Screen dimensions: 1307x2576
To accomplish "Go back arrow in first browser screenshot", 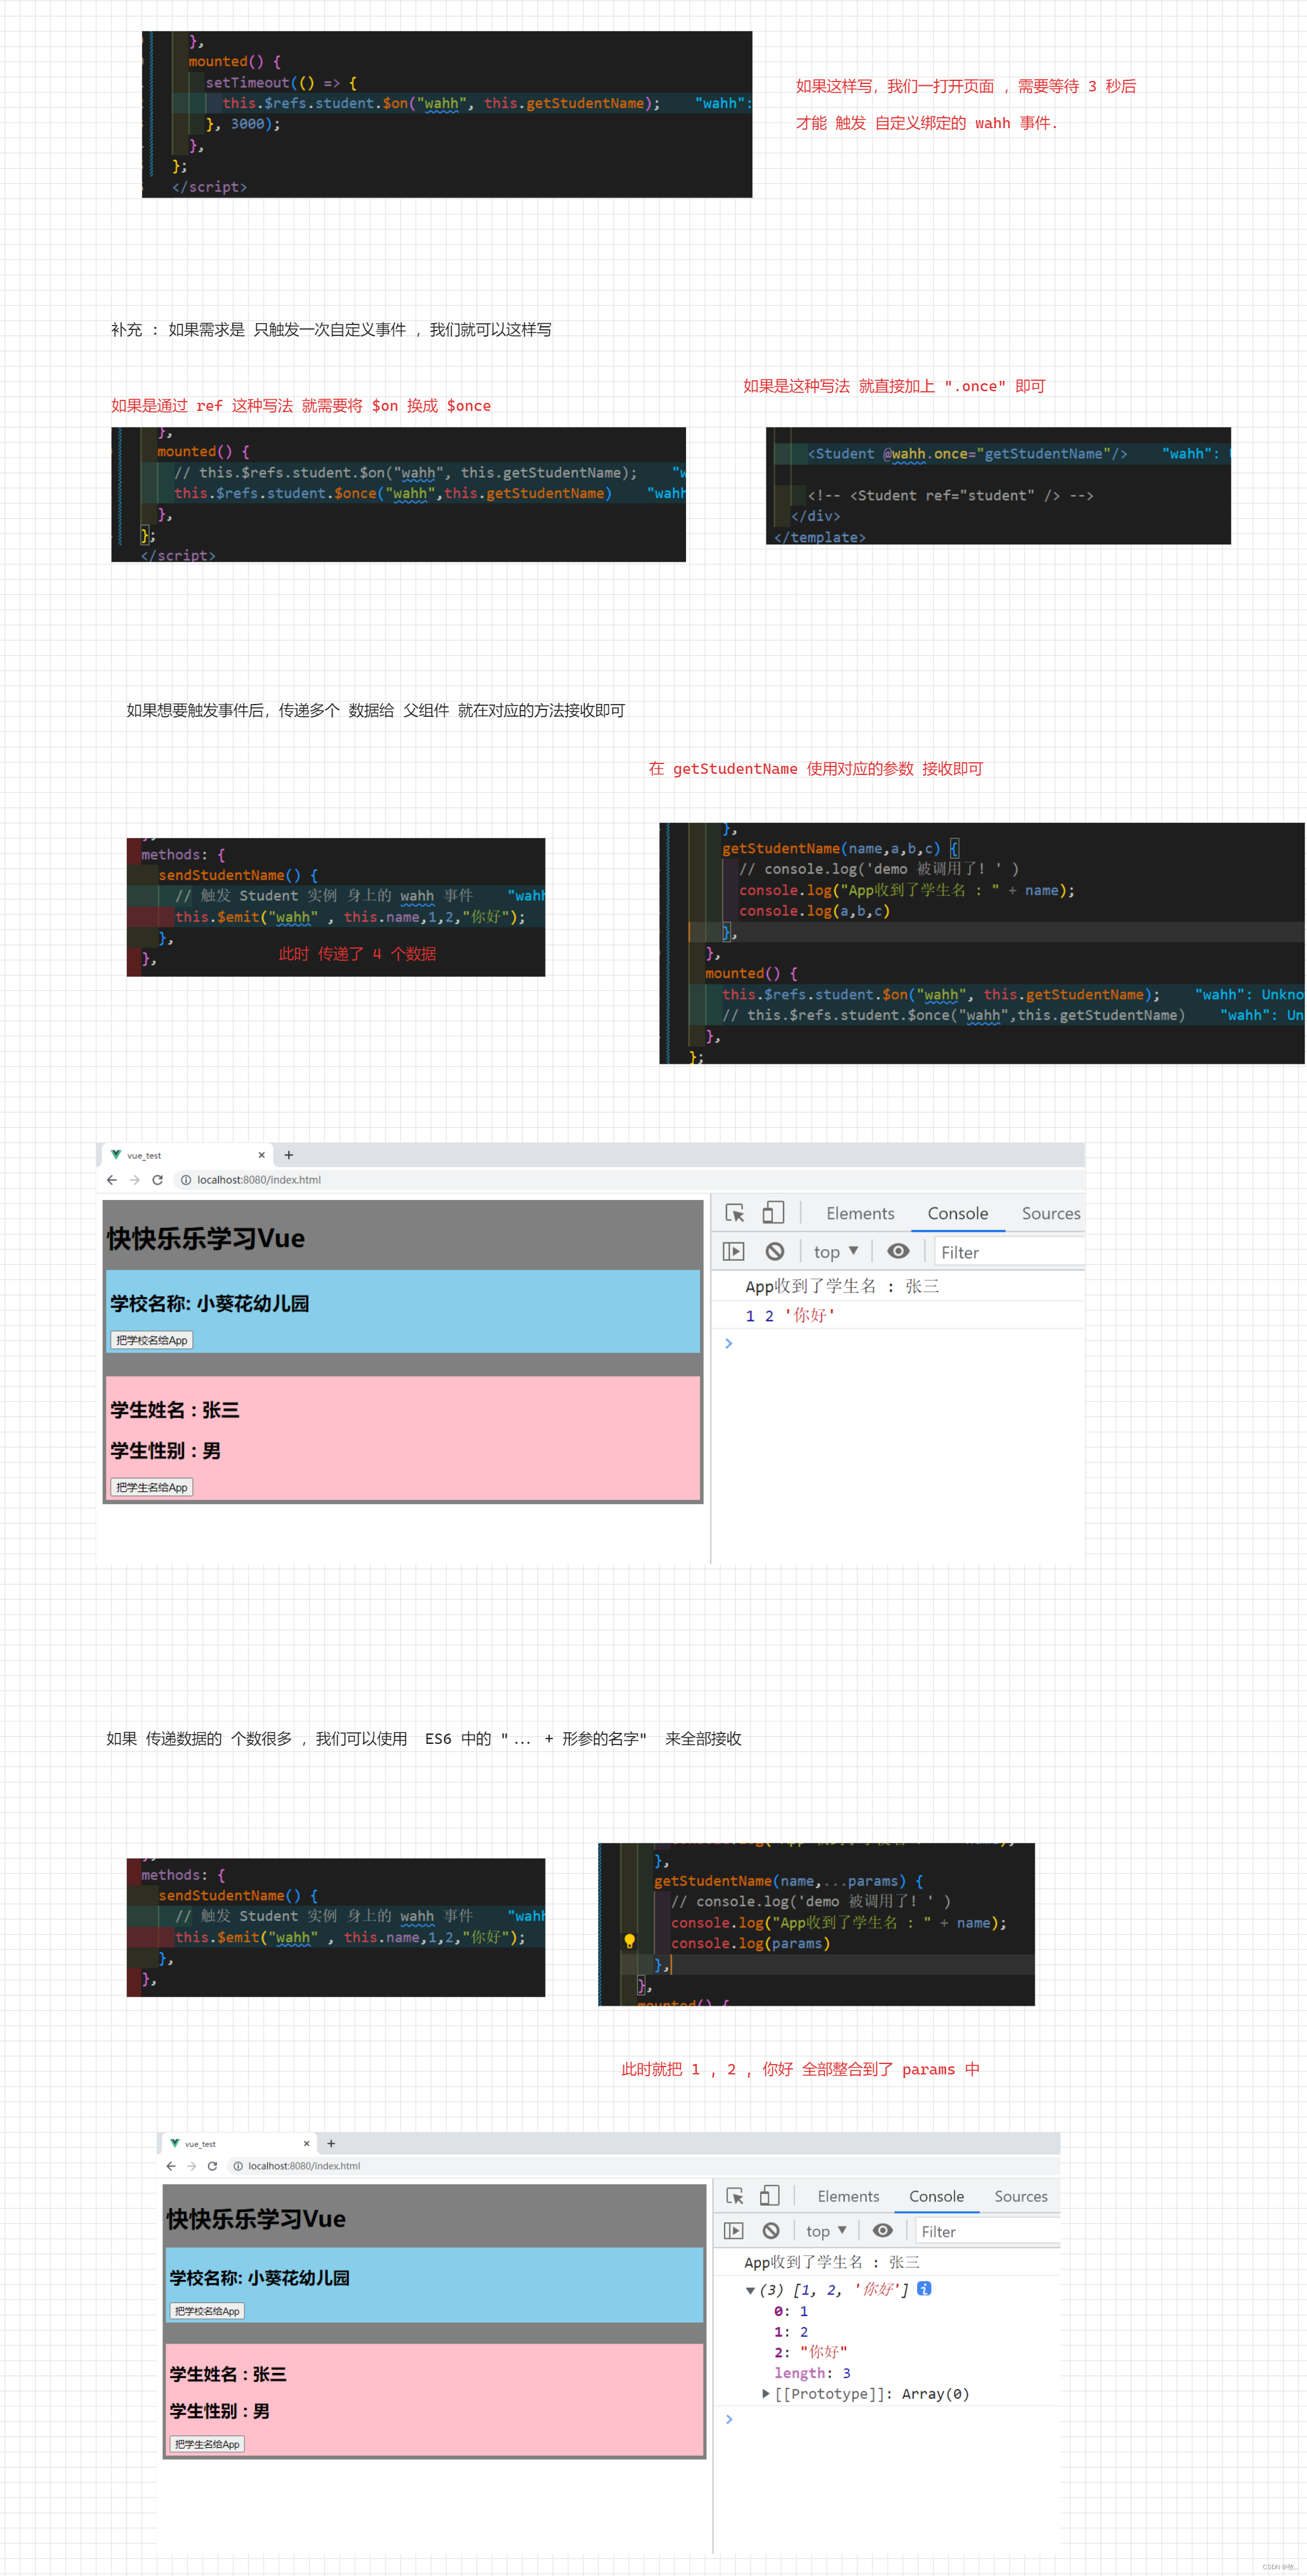I will coord(112,1180).
